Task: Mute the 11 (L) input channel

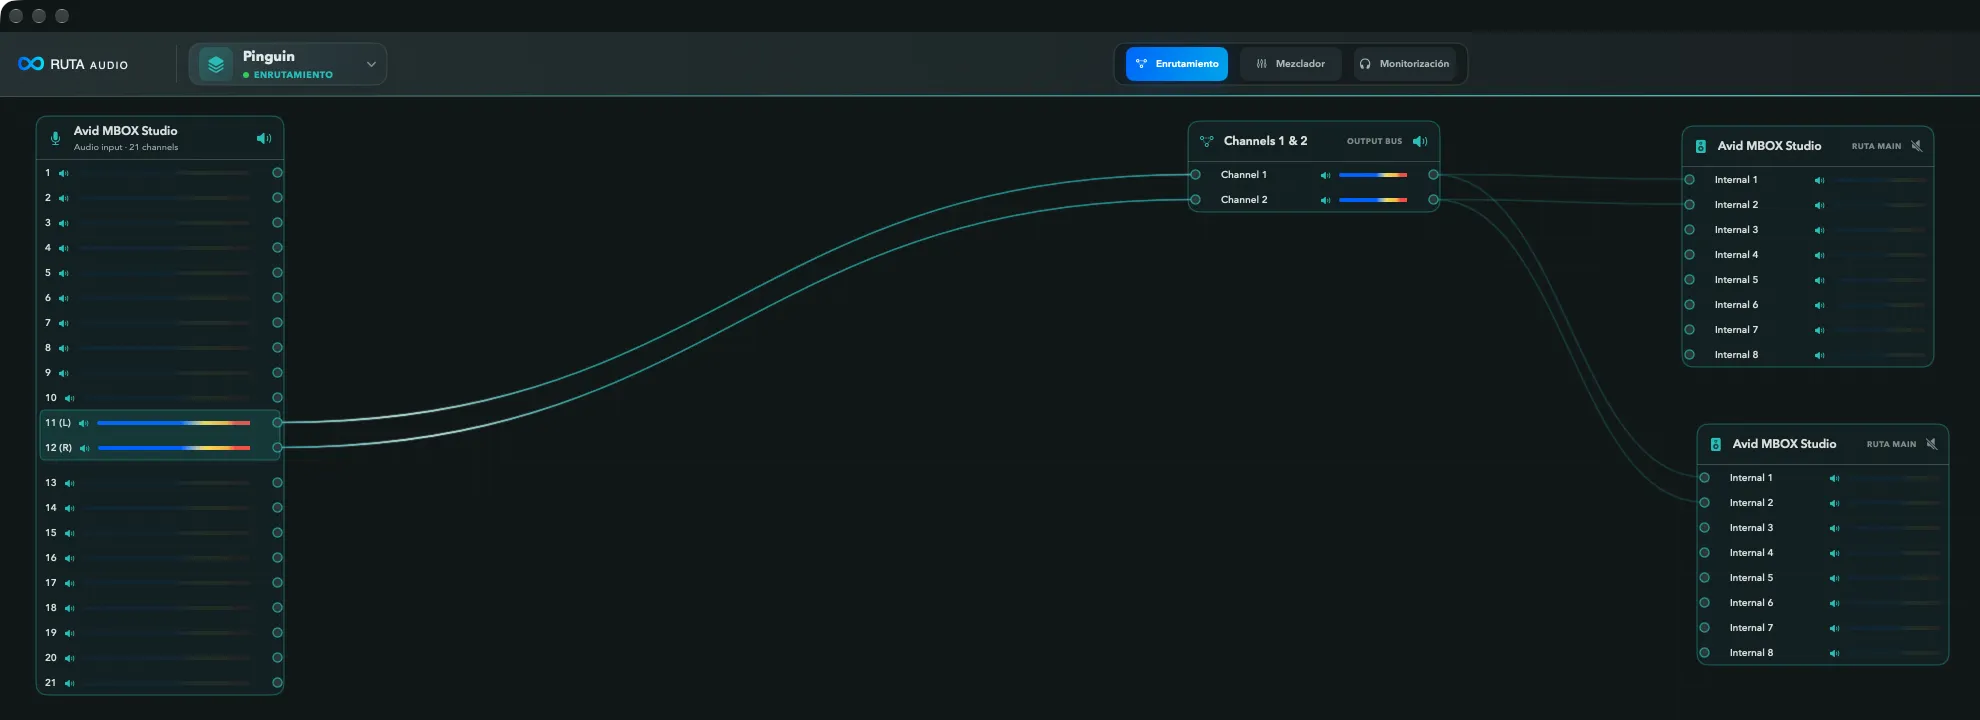Action: coord(84,423)
